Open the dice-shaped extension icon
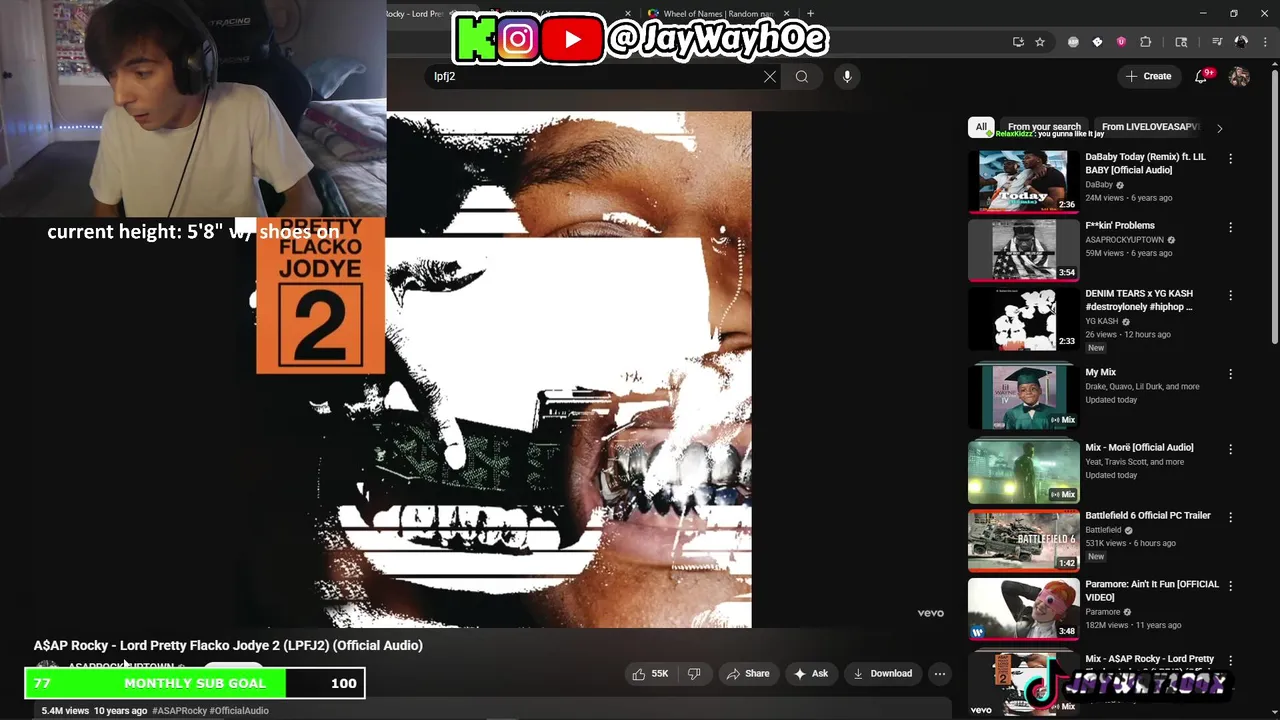 pyautogui.click(x=1097, y=42)
